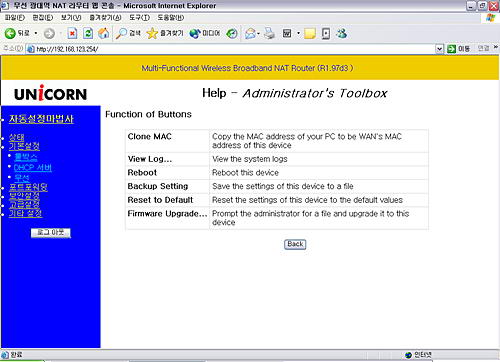
Task: Click 'View the system logs' description text
Action: (x=250, y=159)
